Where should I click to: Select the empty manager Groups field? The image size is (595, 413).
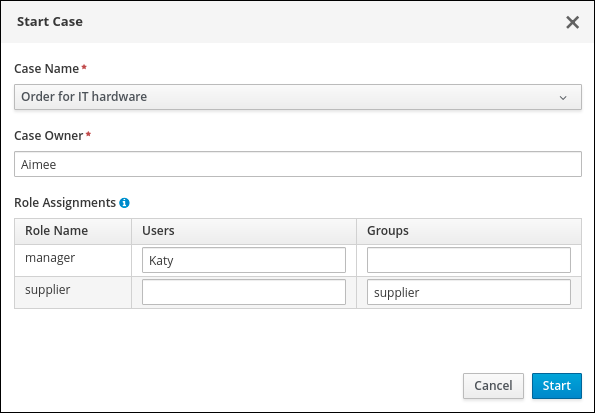[469, 260]
